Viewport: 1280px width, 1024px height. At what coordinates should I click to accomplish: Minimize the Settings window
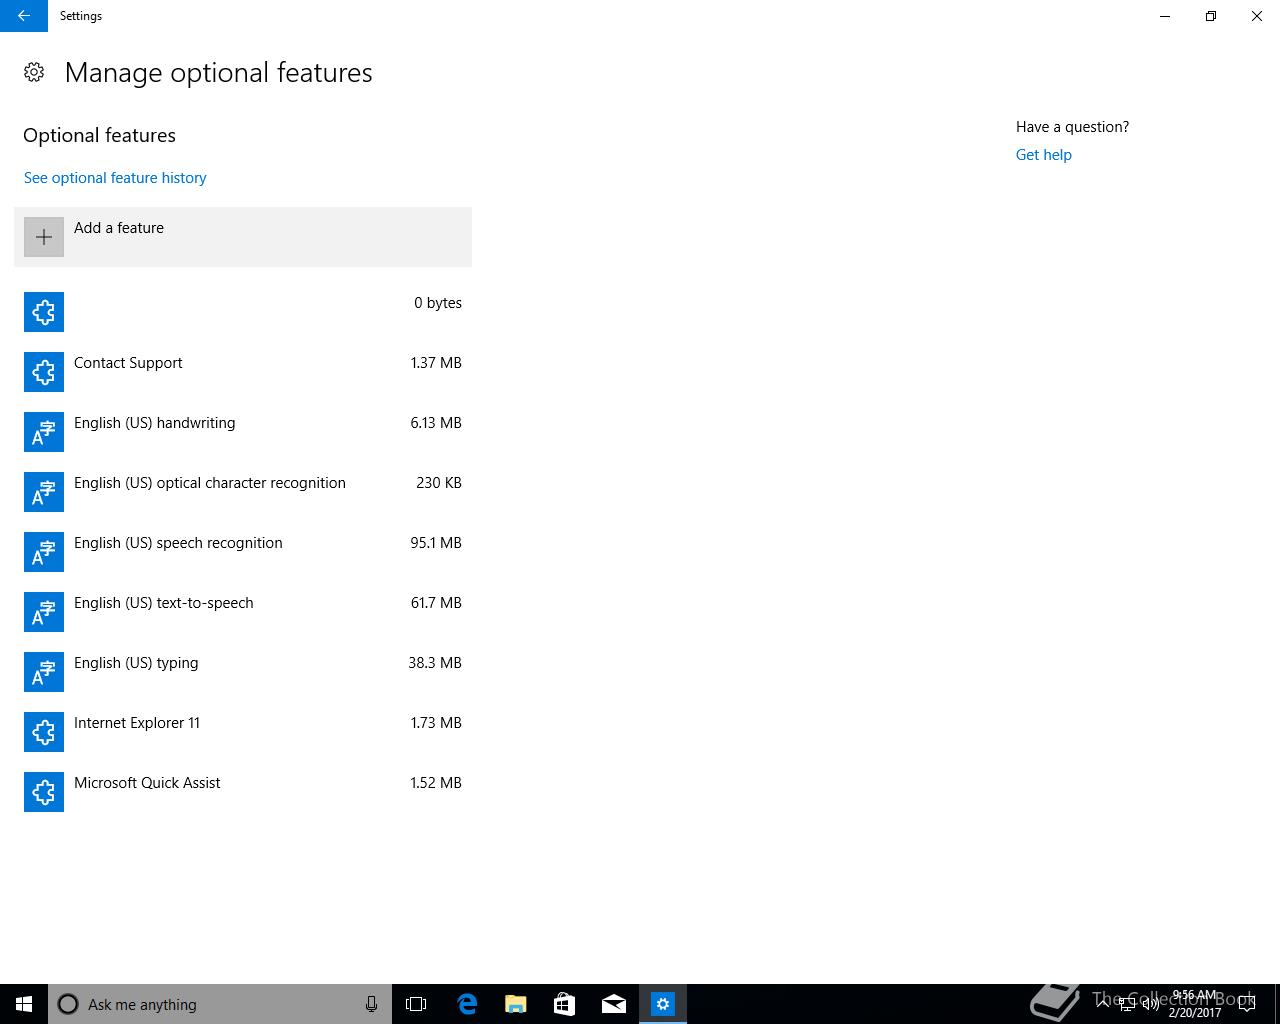[1165, 16]
